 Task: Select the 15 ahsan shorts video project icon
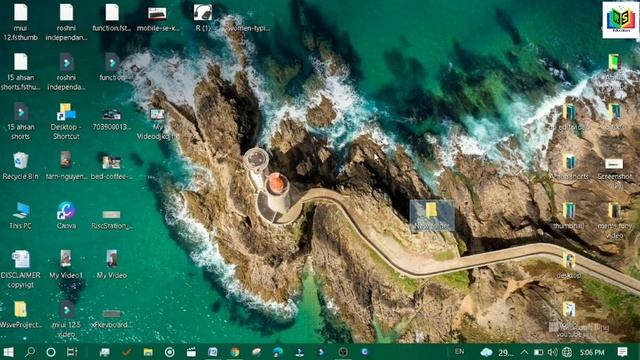[x=20, y=111]
